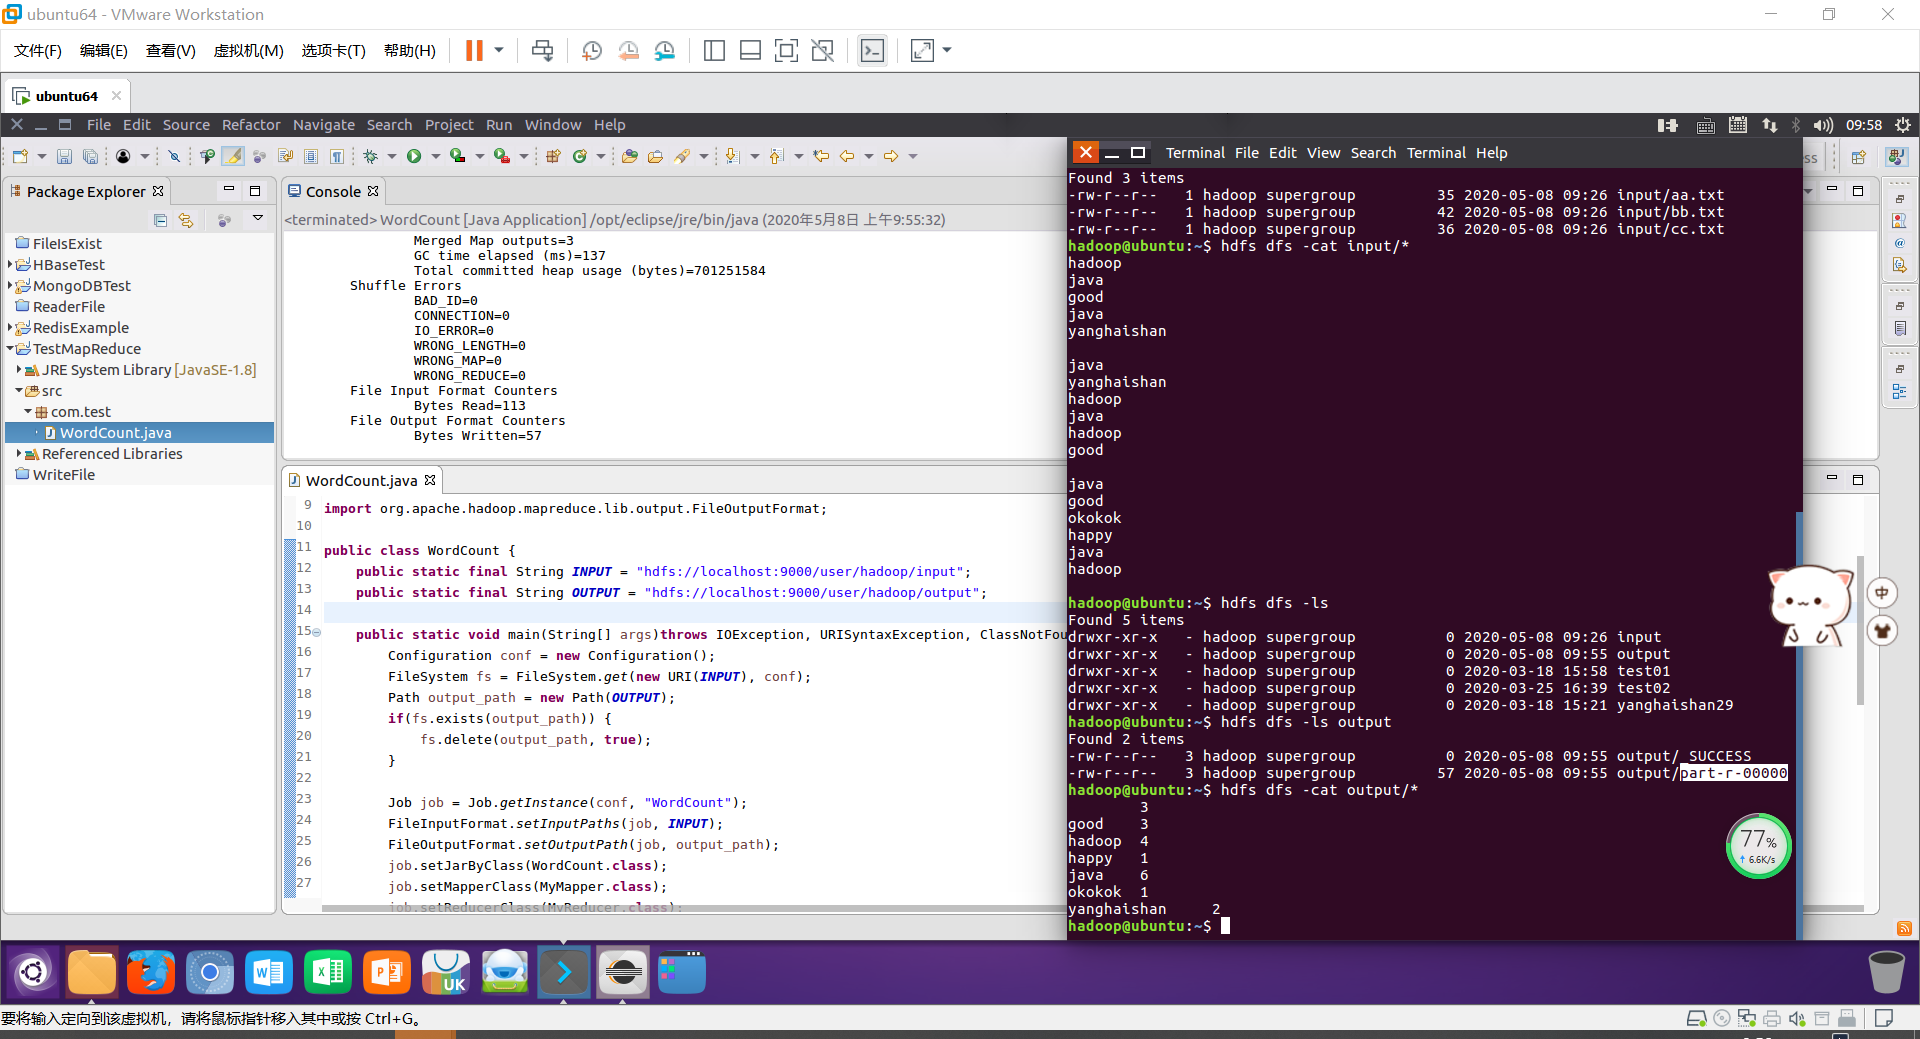The width and height of the screenshot is (1920, 1039).
Task: Click the External Tools run icon
Action: click(502, 156)
